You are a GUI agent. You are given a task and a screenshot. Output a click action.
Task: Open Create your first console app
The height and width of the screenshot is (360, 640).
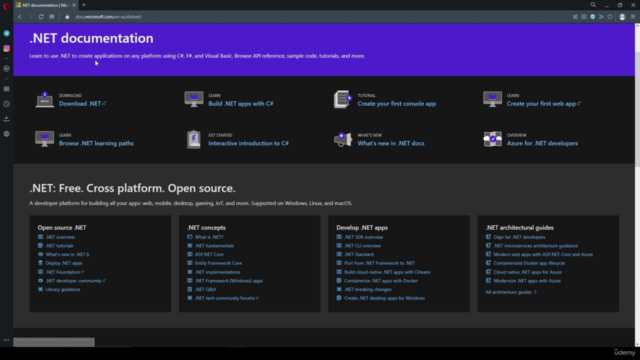coord(397,104)
